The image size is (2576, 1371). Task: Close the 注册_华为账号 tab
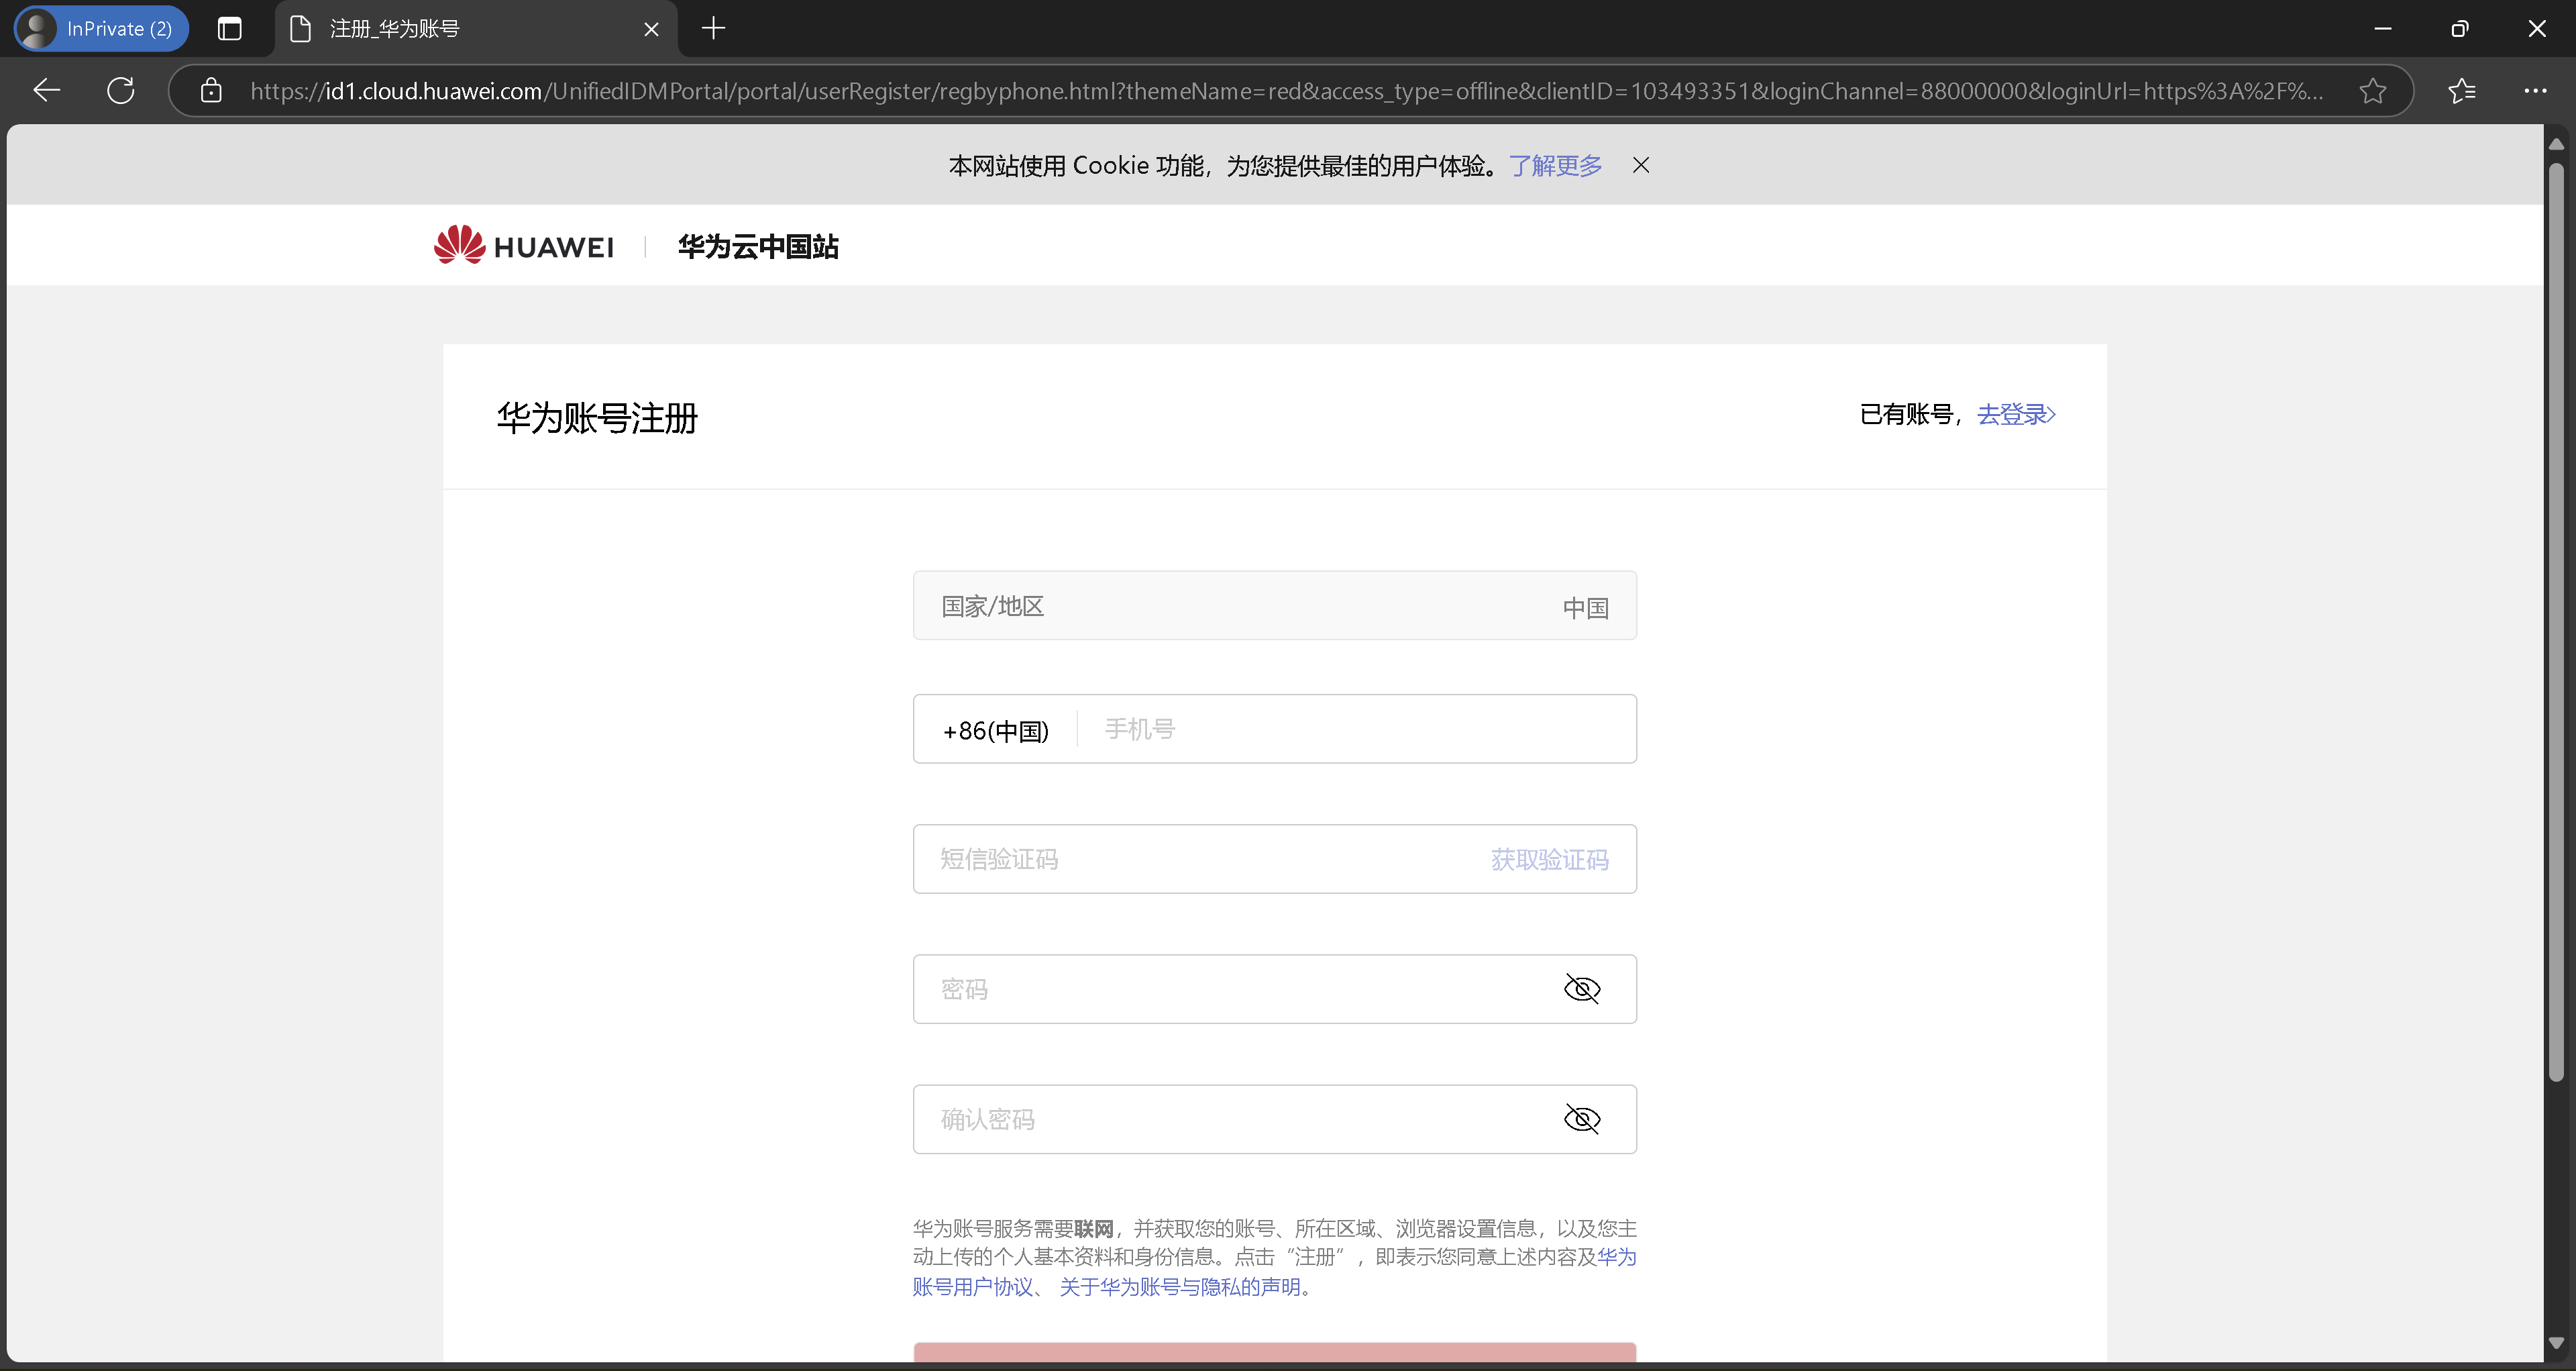pyautogui.click(x=651, y=29)
